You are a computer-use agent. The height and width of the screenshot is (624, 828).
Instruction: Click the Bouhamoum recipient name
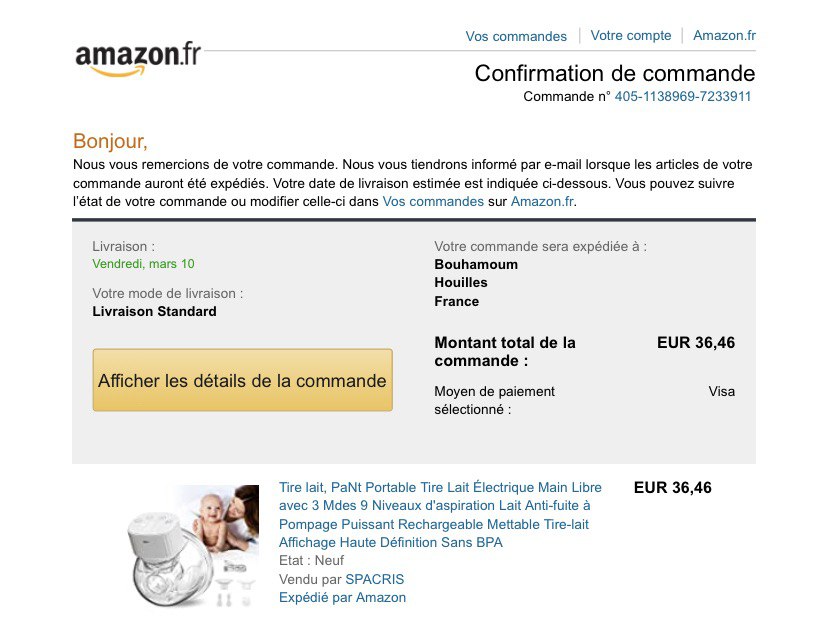coord(476,264)
